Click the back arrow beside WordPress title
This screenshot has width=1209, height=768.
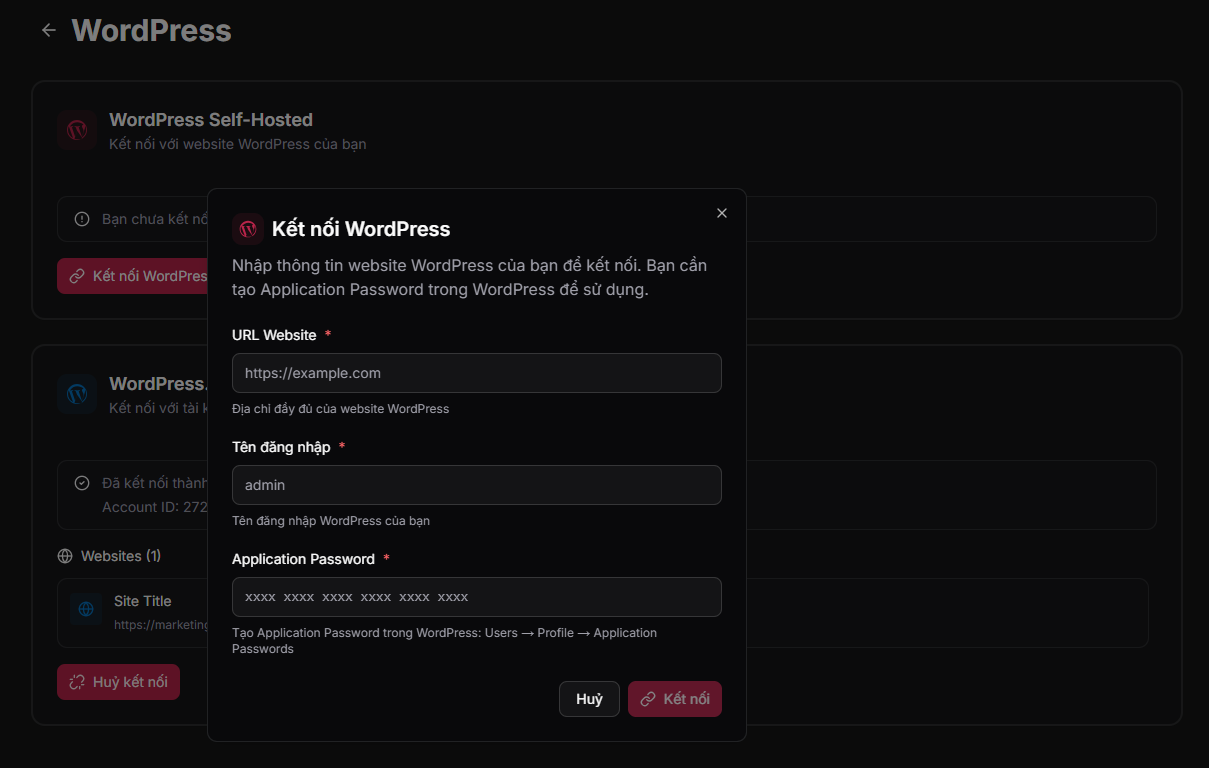[x=48, y=31]
